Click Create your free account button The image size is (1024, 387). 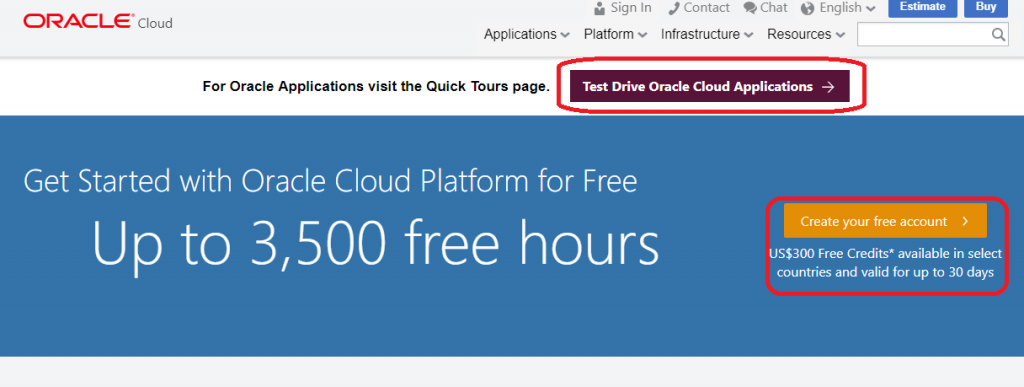[x=885, y=221]
